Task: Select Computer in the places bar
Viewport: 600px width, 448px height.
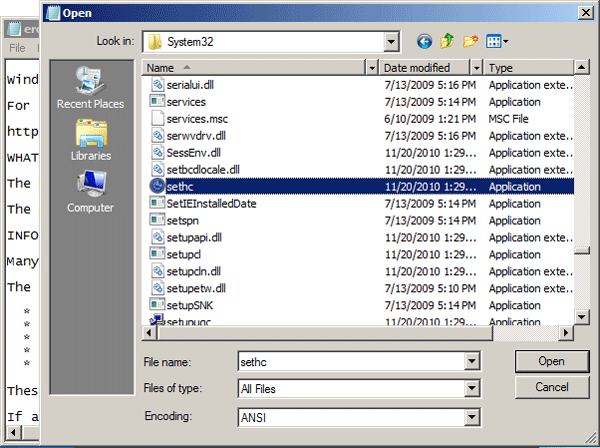Action: (90, 190)
